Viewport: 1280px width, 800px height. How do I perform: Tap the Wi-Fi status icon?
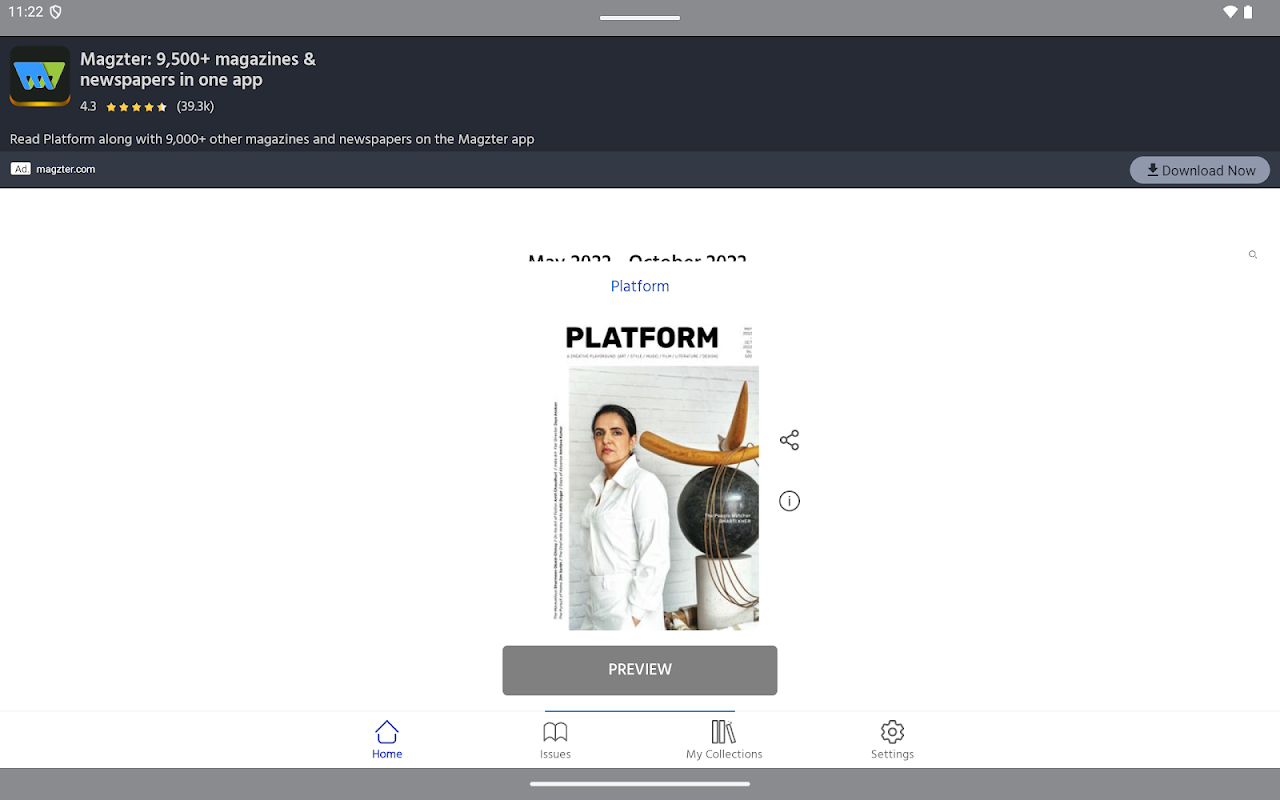pyautogui.click(x=1230, y=12)
